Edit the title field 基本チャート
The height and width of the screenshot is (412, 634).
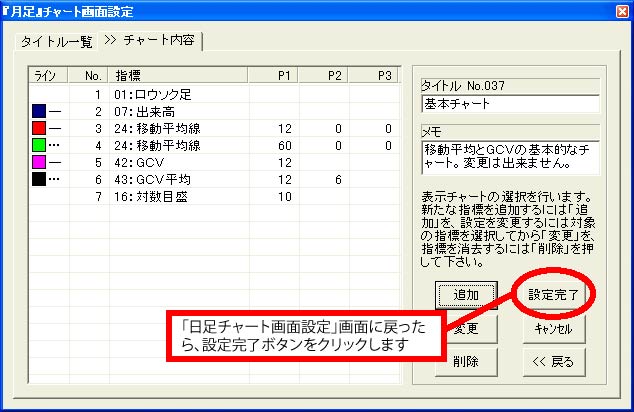[510, 104]
